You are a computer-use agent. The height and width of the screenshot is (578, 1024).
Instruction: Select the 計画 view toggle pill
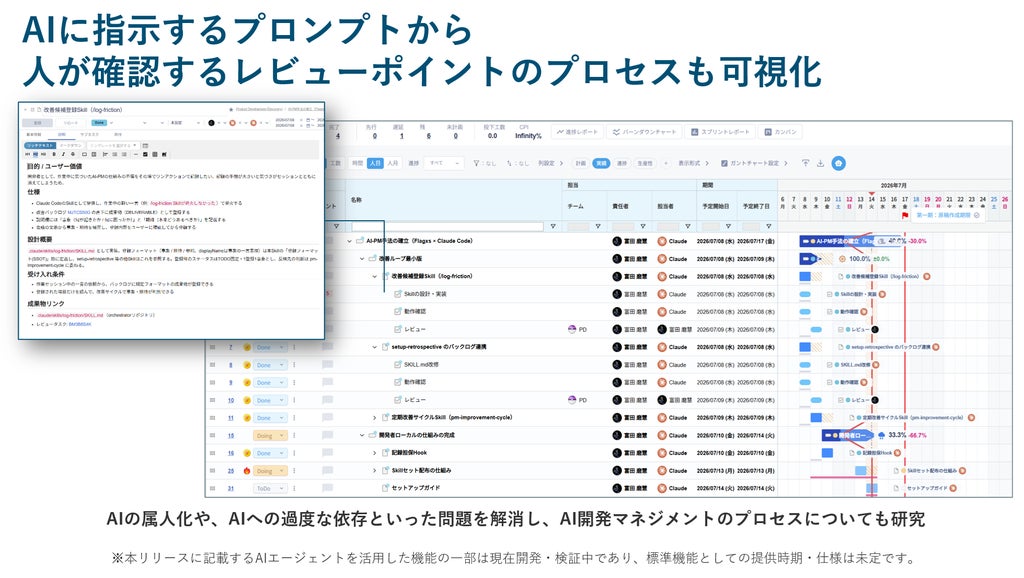pyautogui.click(x=581, y=163)
